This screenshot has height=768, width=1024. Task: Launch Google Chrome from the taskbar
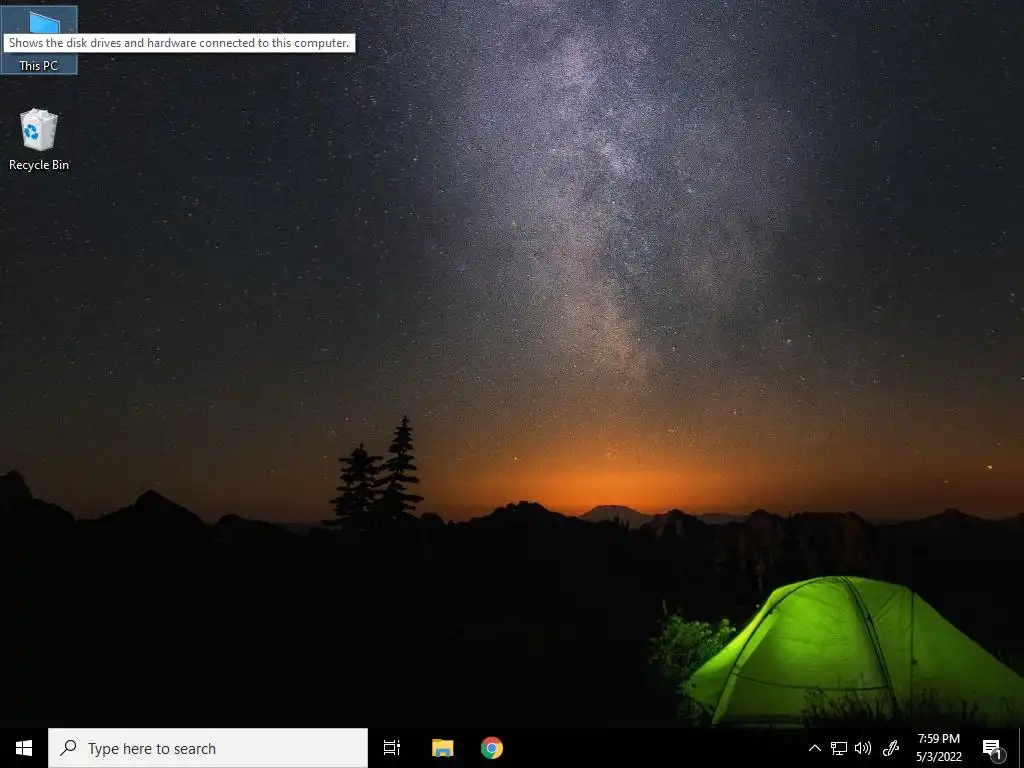click(492, 748)
